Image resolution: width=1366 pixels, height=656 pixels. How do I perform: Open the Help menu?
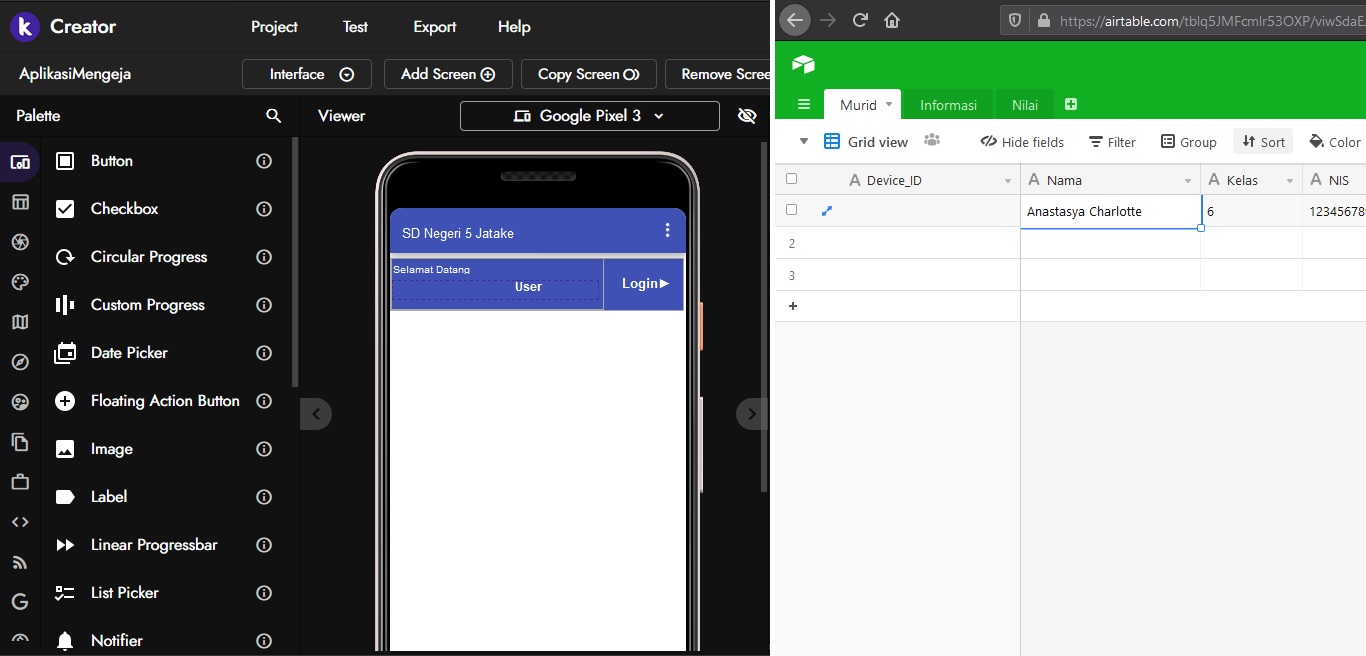tap(514, 27)
